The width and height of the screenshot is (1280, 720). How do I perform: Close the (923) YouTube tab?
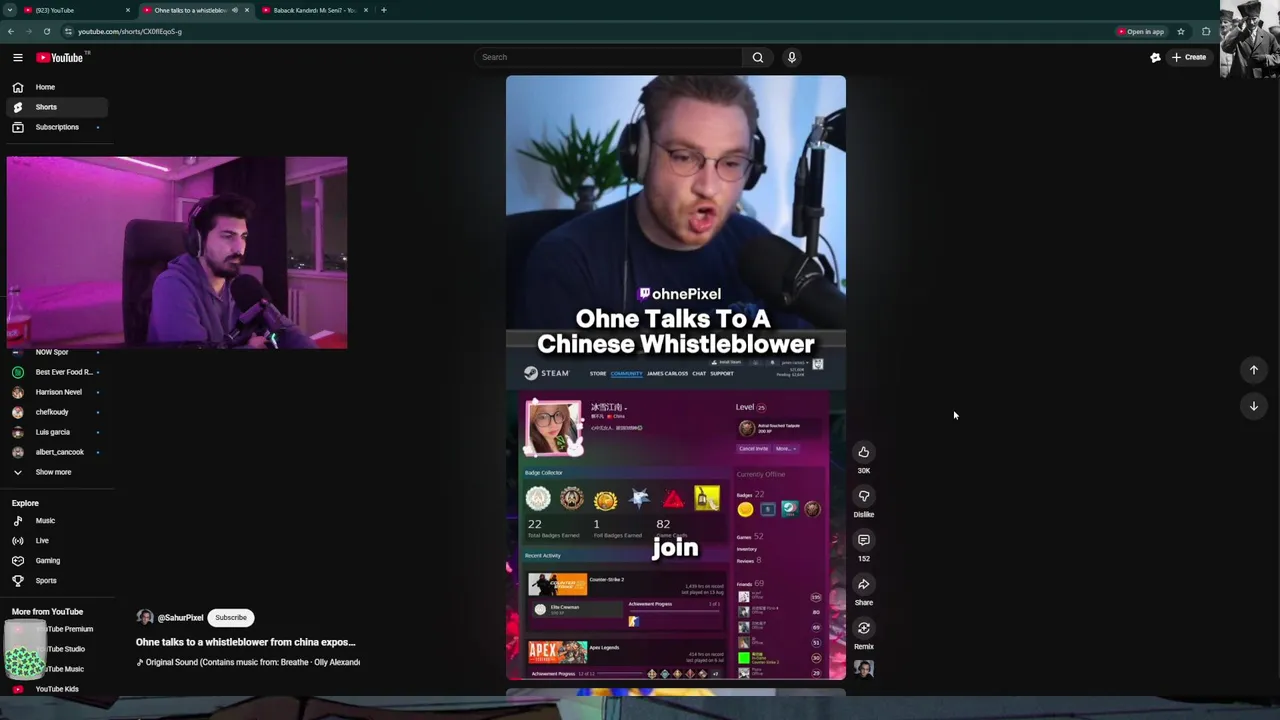(x=128, y=10)
